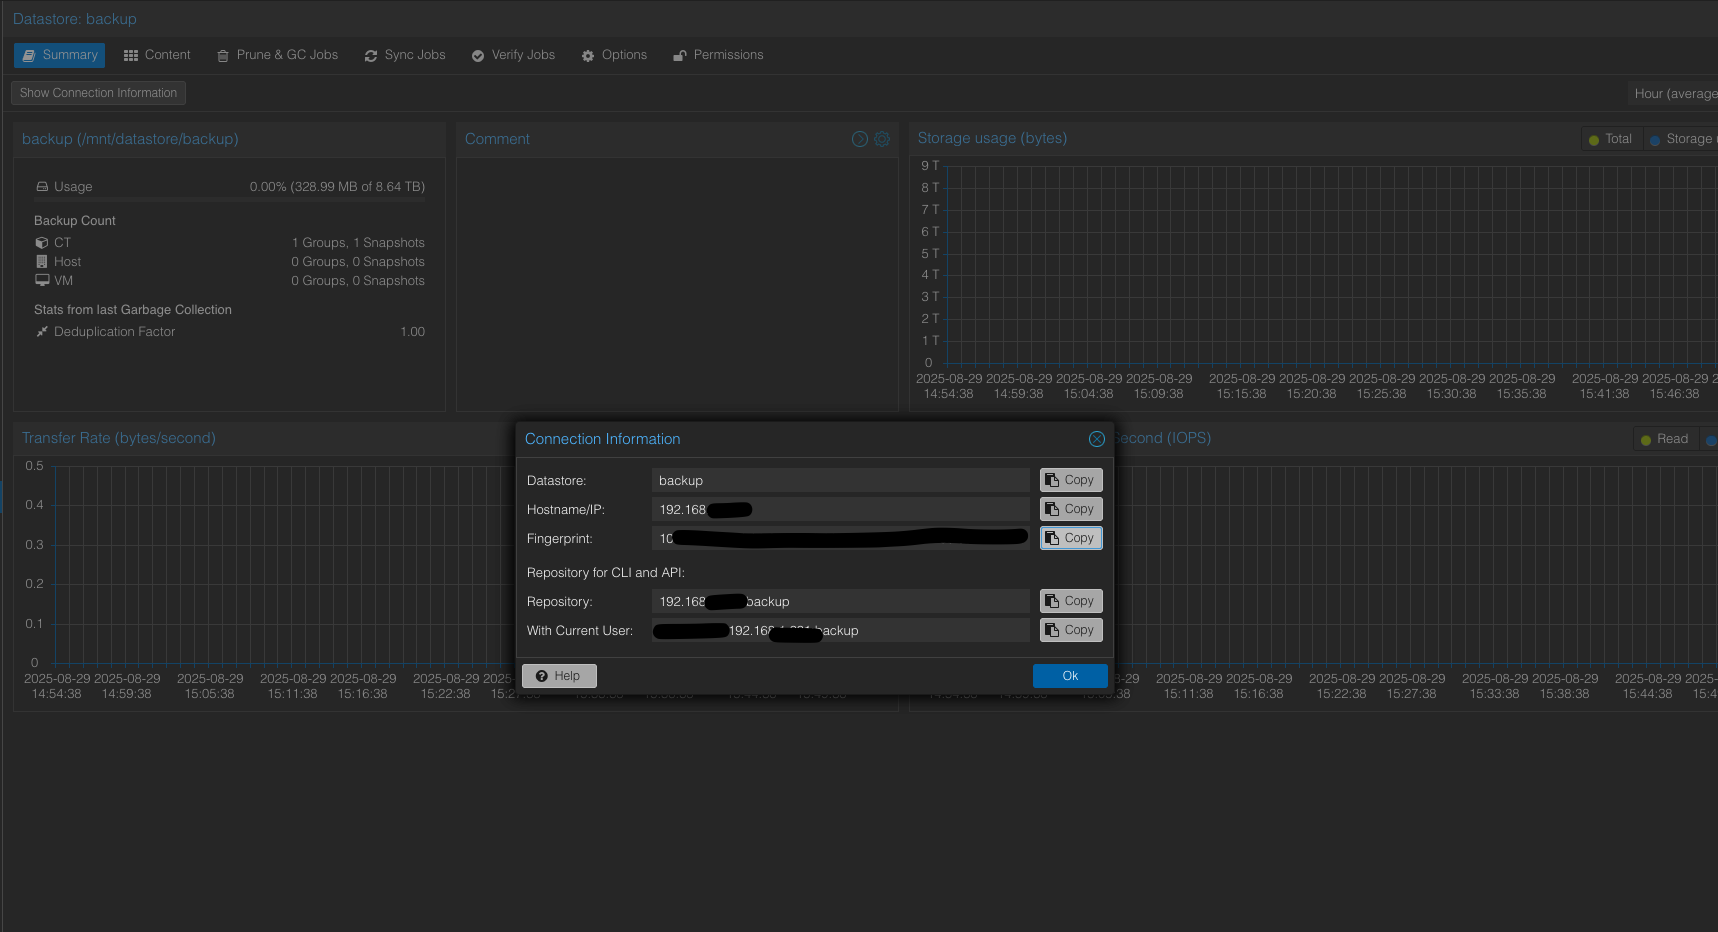Copy the Fingerprint value
The height and width of the screenshot is (932, 1718).
tap(1071, 538)
